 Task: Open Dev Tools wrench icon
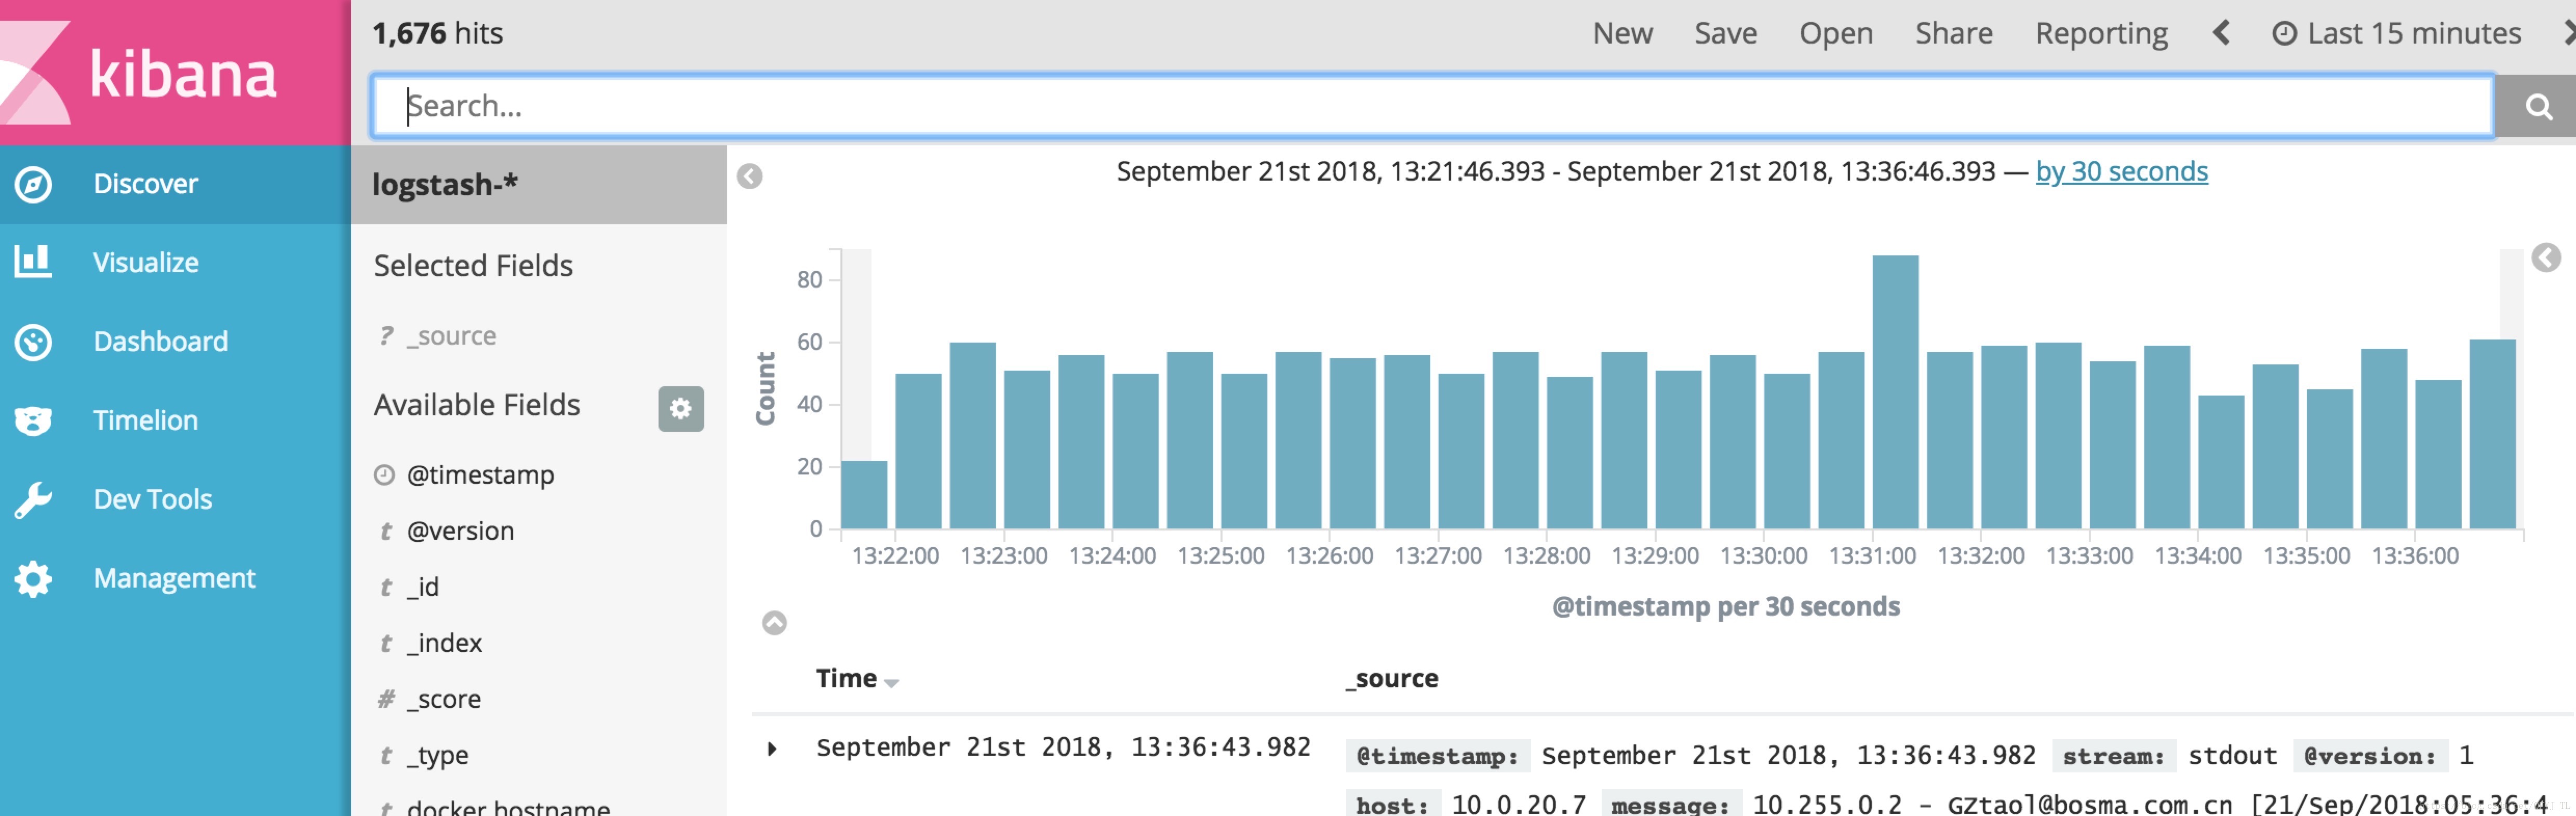click(33, 500)
